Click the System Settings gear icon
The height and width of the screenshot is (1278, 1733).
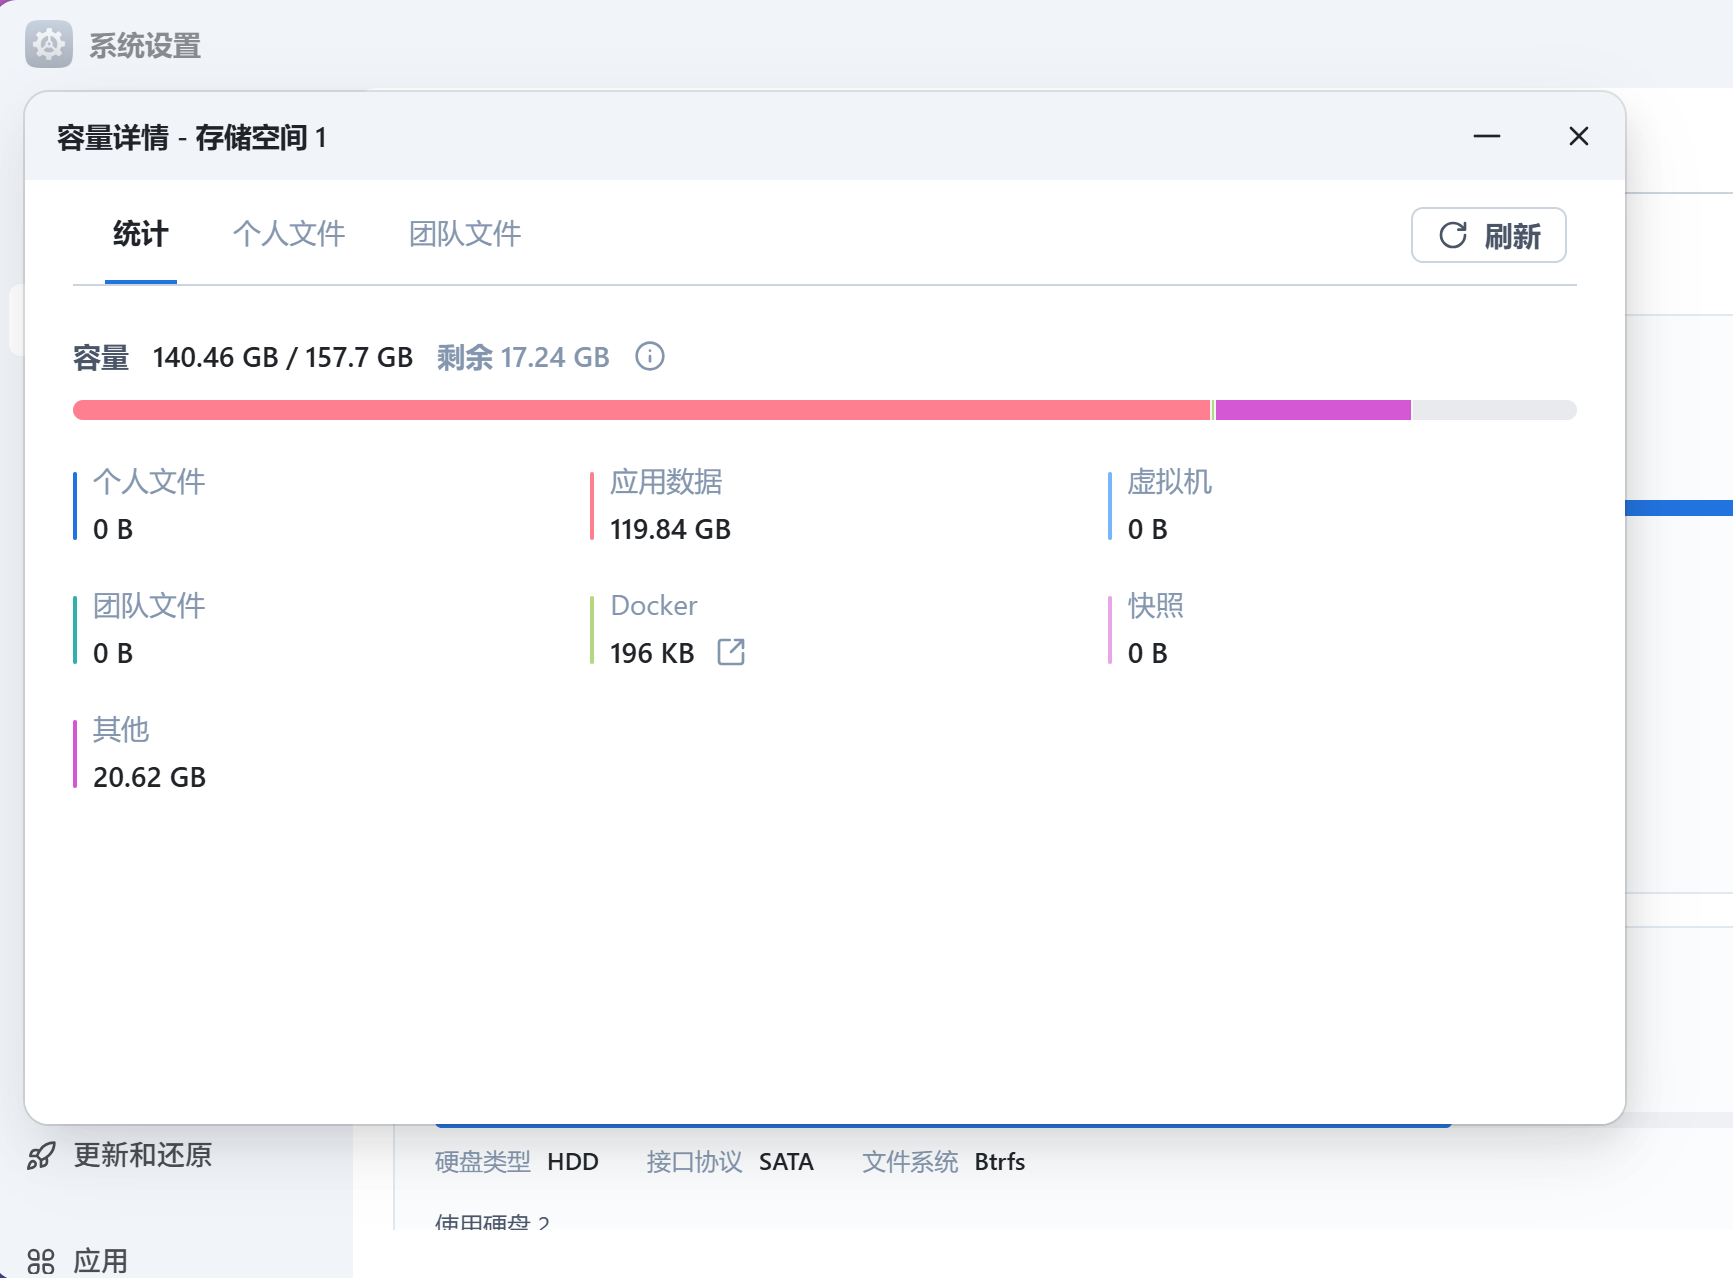tap(49, 45)
